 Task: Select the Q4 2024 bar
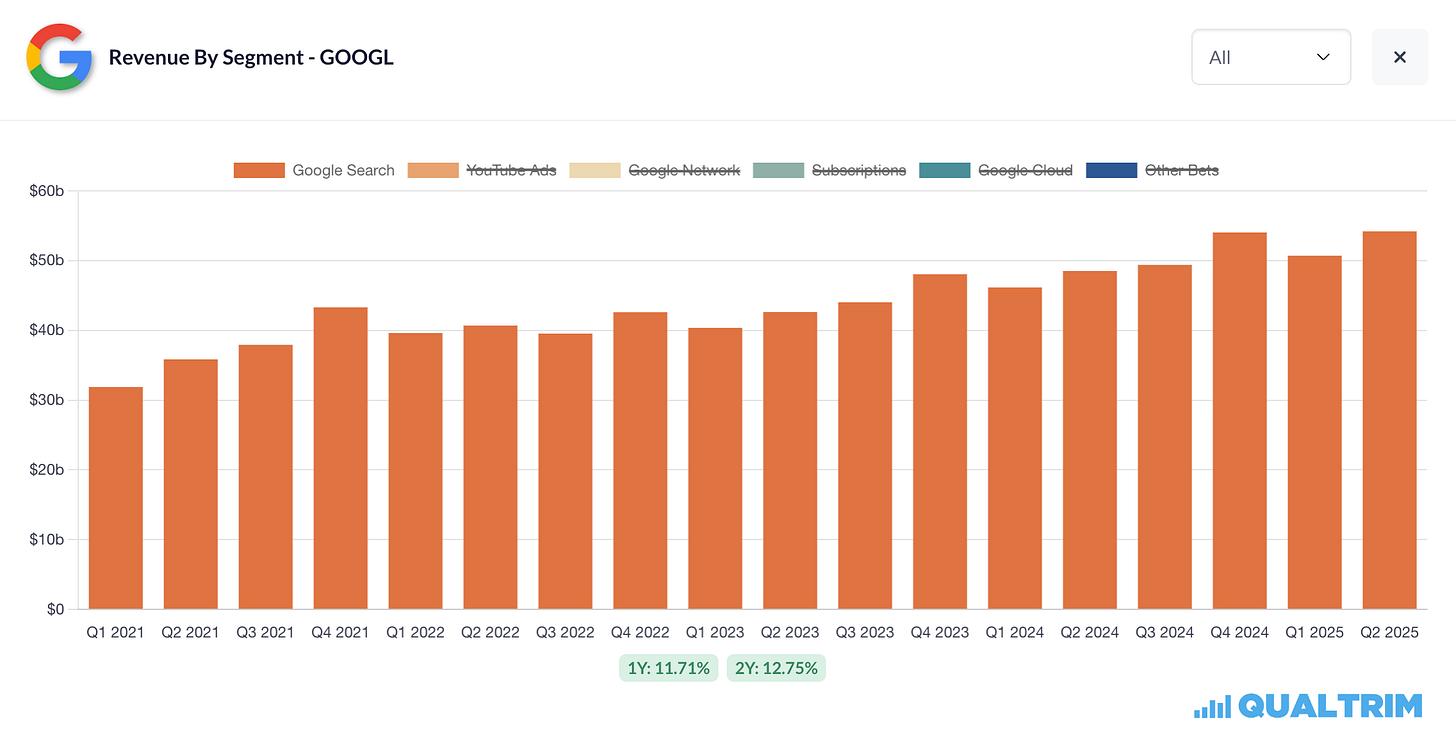tap(1240, 421)
